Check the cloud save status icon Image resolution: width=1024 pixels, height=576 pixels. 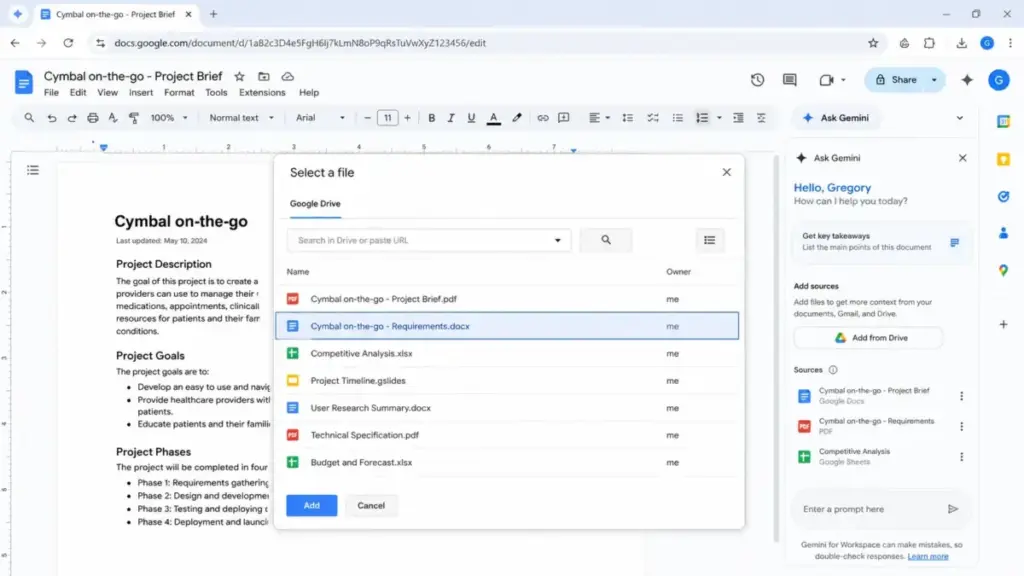click(287, 76)
